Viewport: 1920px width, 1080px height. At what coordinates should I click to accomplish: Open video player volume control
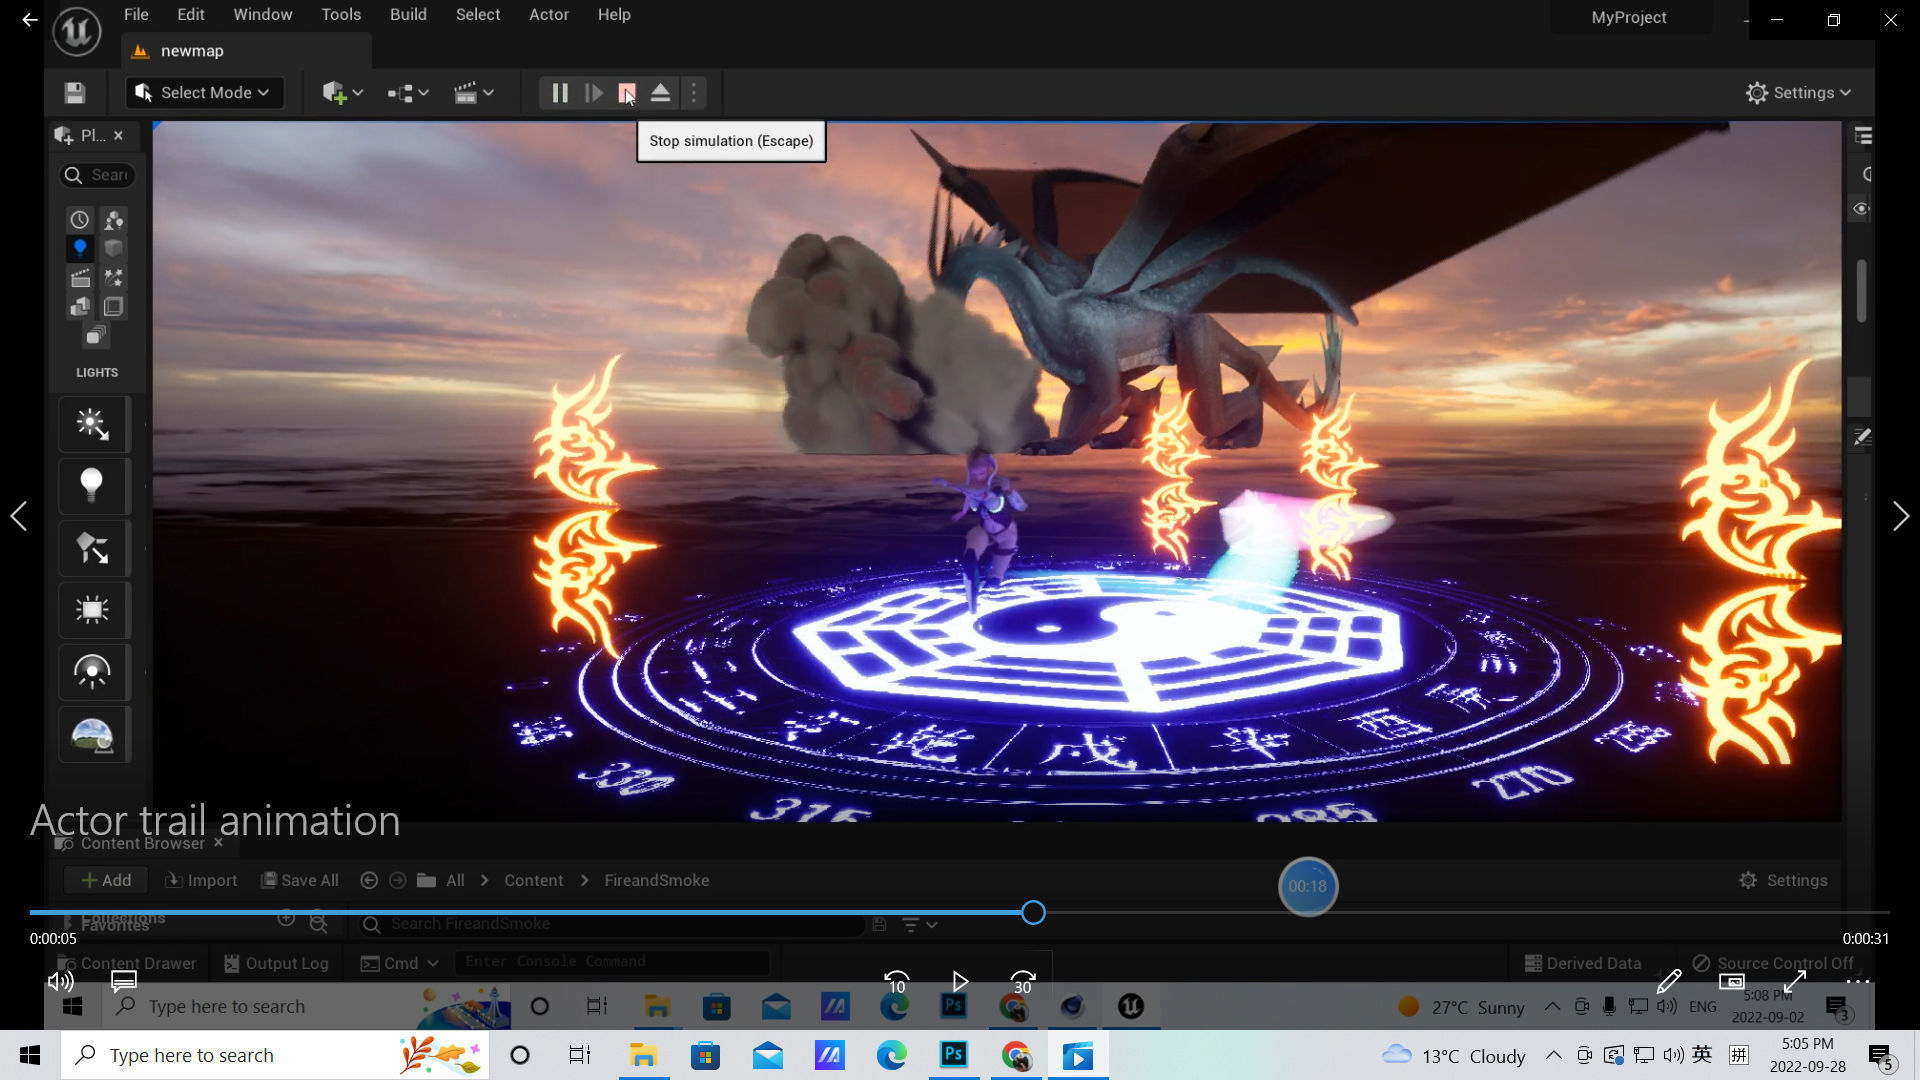pyautogui.click(x=61, y=982)
